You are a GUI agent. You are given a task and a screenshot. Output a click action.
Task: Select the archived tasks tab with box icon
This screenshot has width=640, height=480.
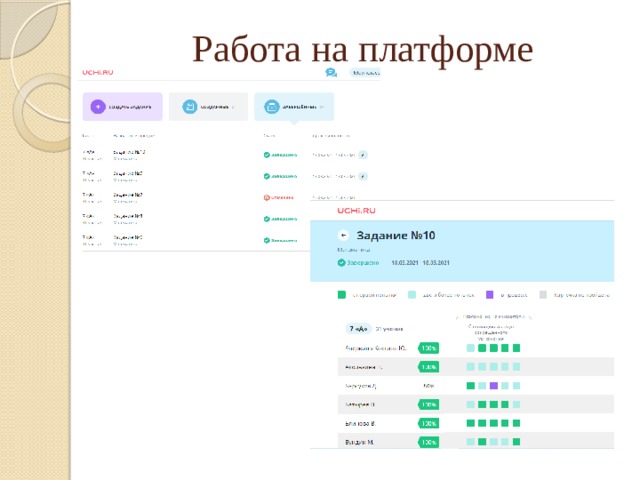point(294,107)
